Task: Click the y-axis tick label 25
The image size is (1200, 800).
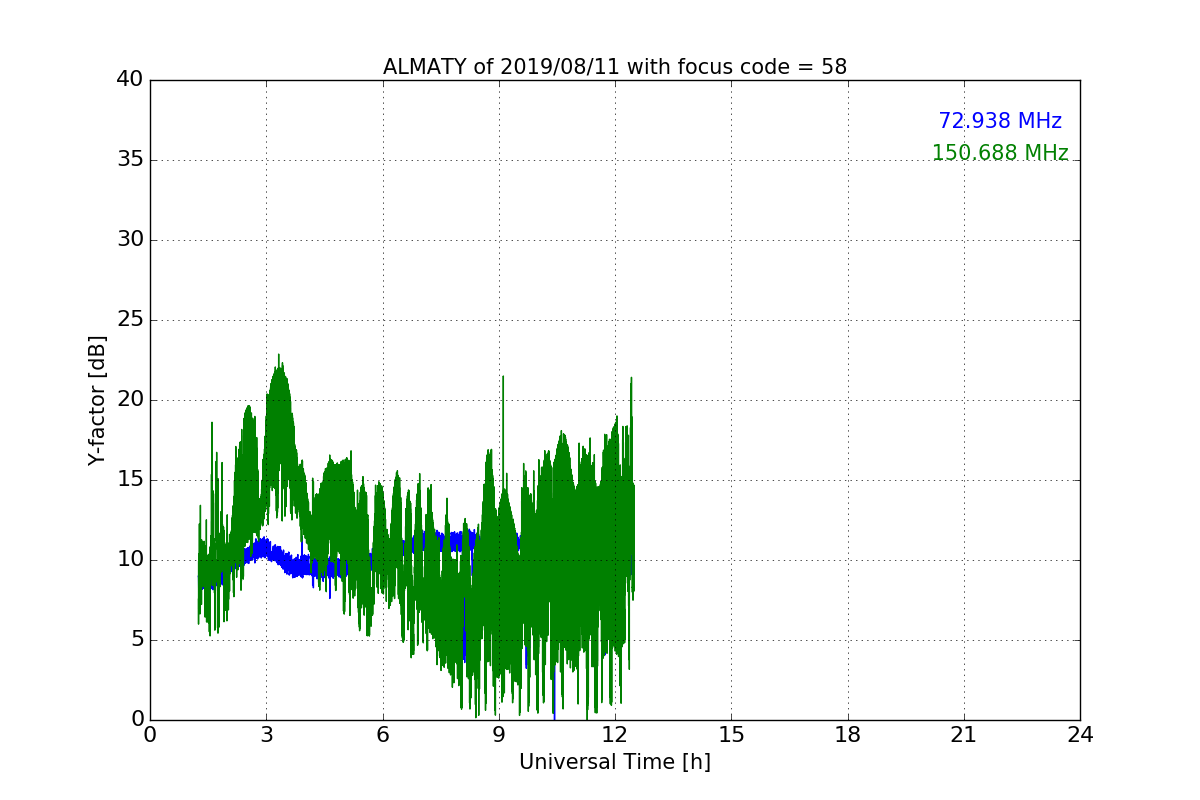Action: pyautogui.click(x=130, y=320)
